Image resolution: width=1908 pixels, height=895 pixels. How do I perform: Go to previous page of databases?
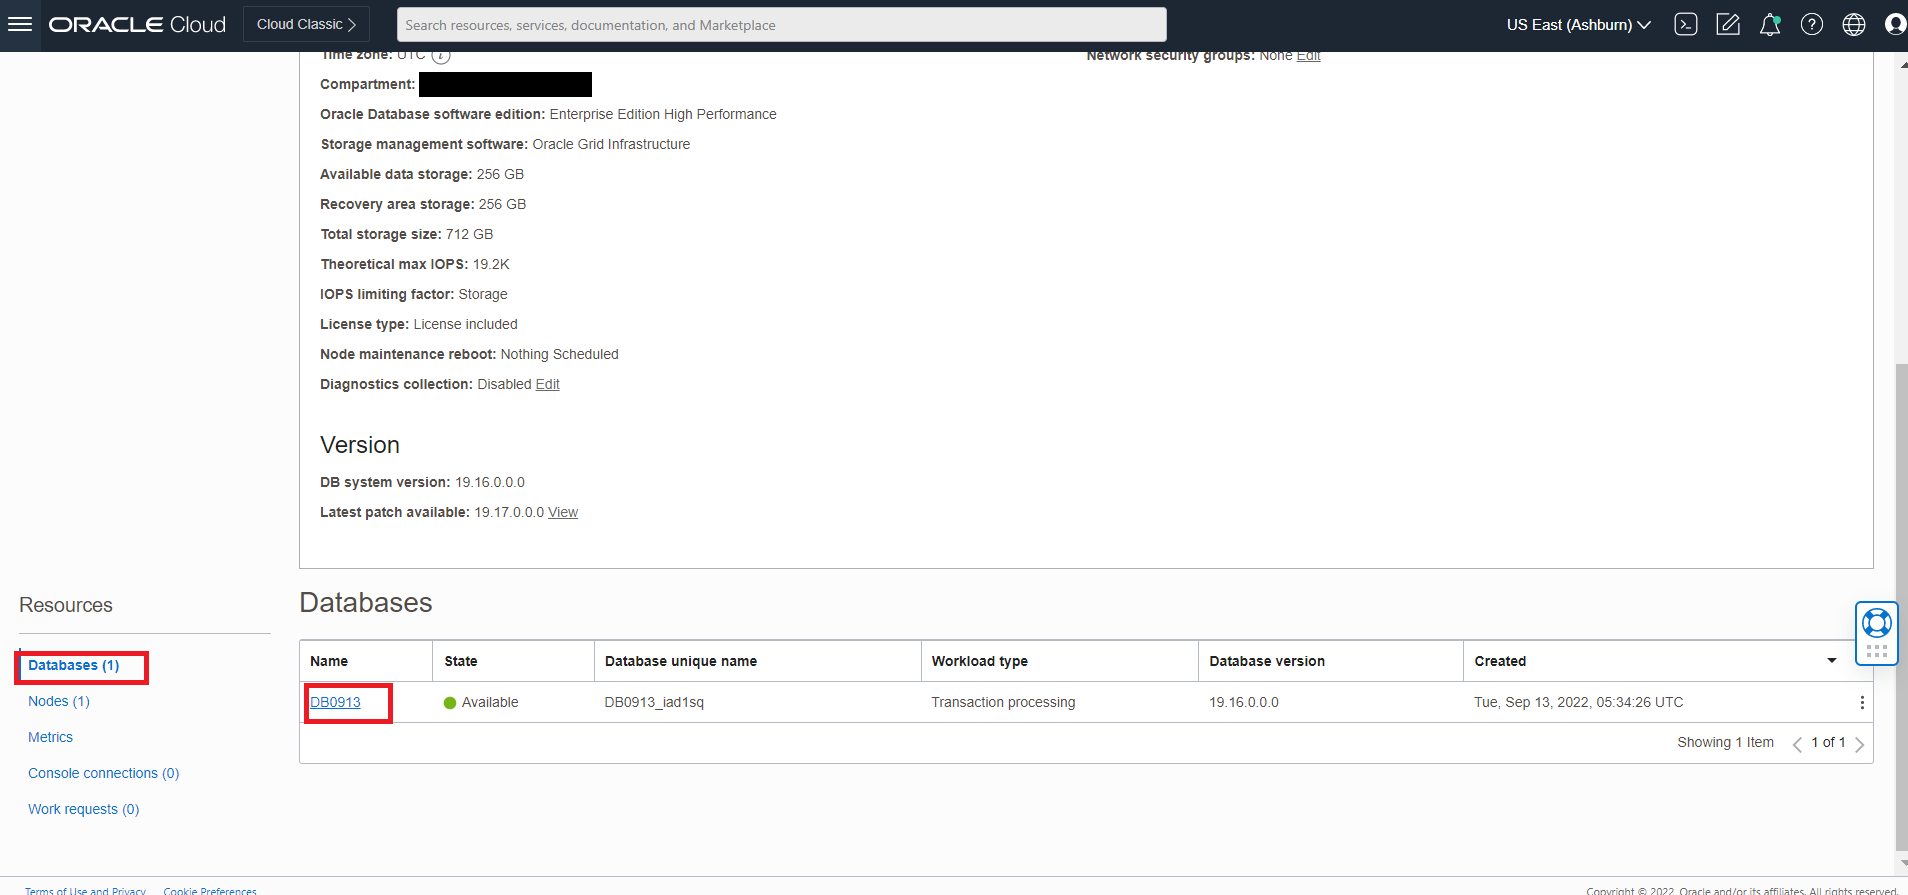click(1797, 744)
